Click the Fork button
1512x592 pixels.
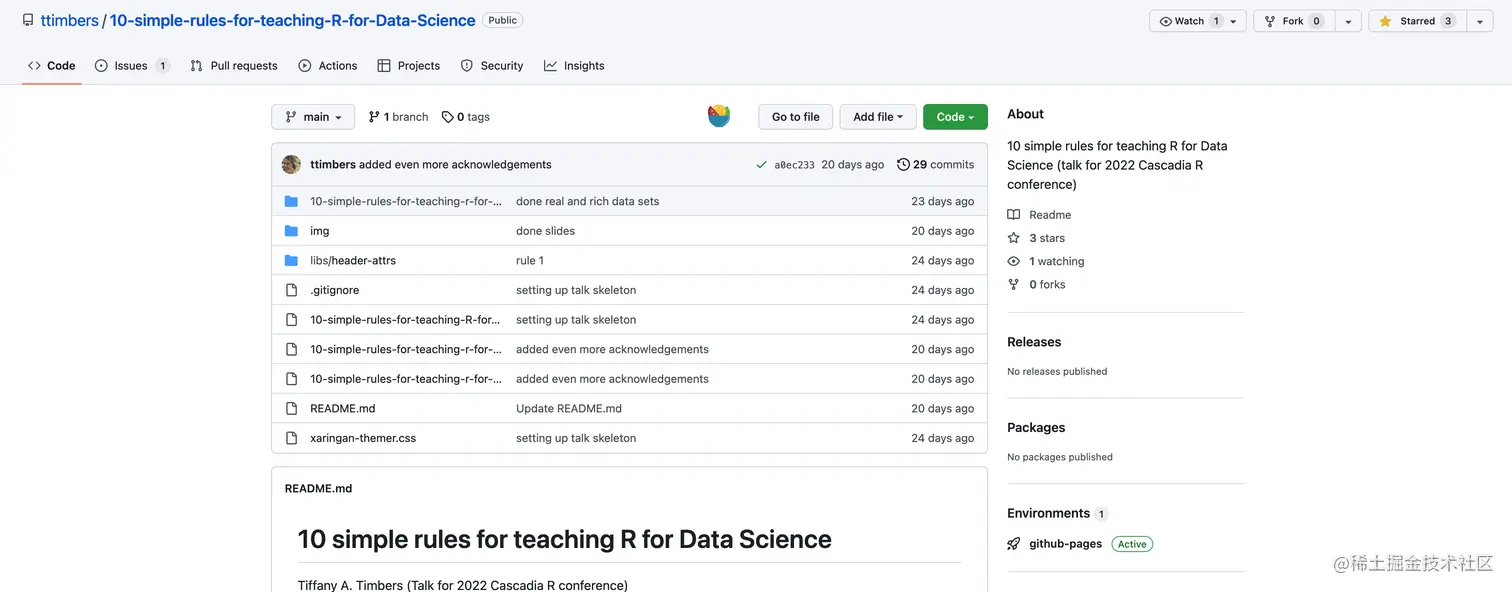pos(1293,20)
